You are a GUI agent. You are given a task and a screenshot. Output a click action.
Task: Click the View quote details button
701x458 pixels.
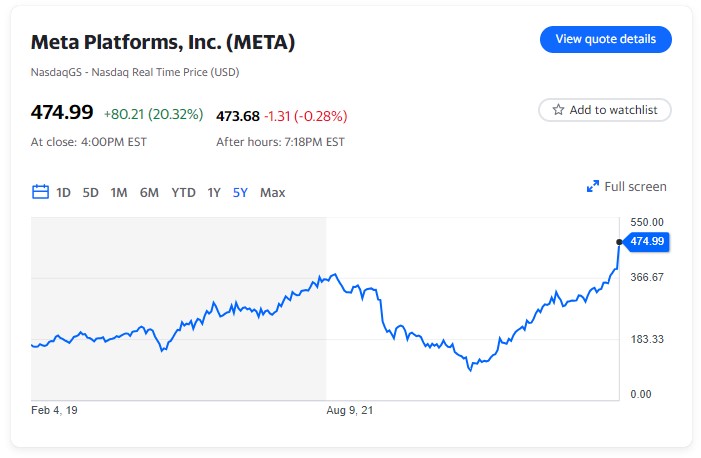click(x=605, y=39)
